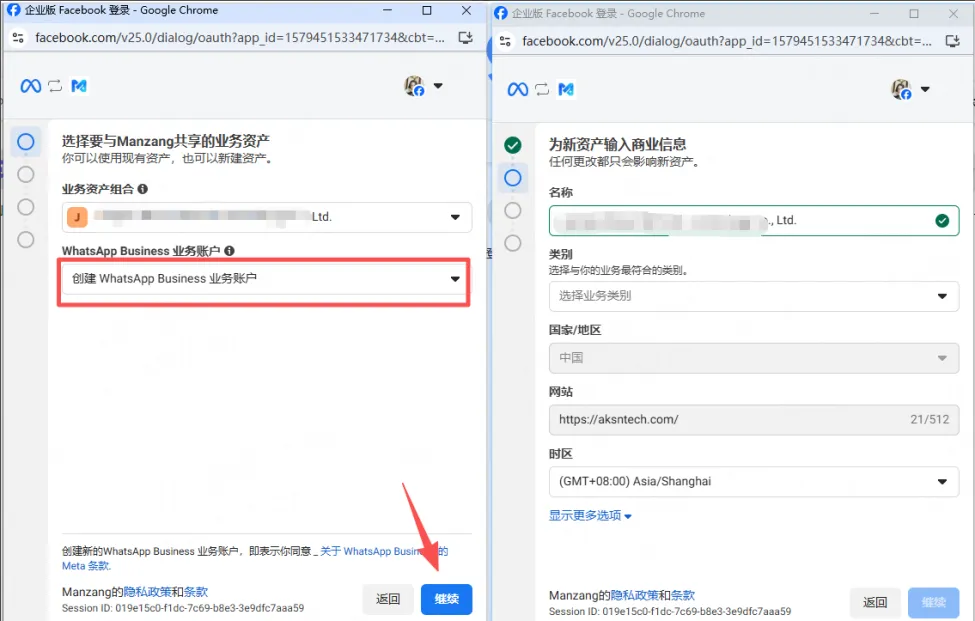Select current second step circle in right window

point(512,178)
